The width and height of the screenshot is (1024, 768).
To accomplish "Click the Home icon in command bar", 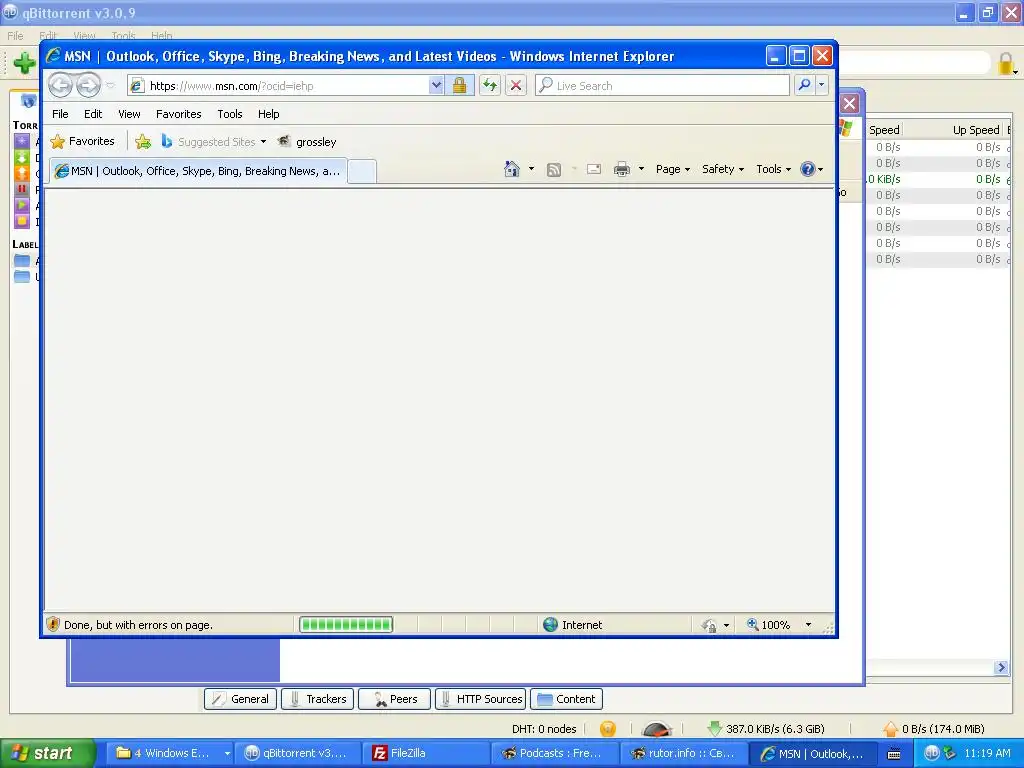I will 511,169.
